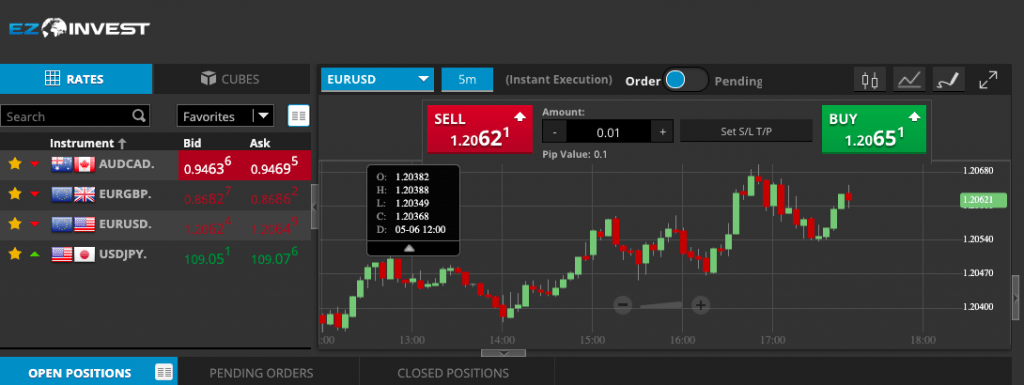The width and height of the screenshot is (1024, 385).
Task: Click EURUSD bid price 1.2062
Action: coord(207,227)
